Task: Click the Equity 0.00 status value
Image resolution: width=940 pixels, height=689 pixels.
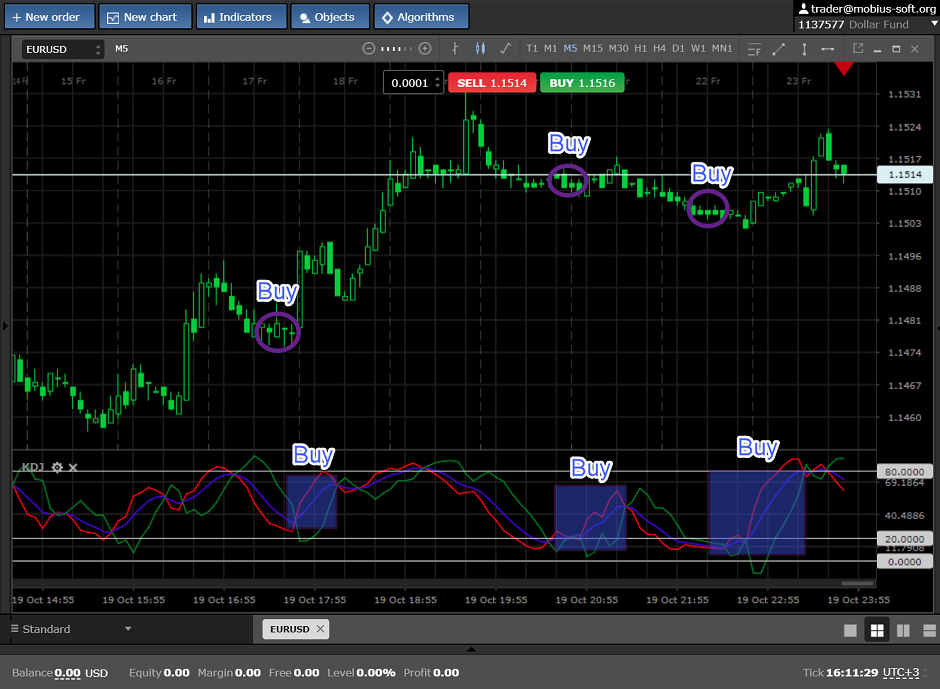Action: click(x=176, y=673)
